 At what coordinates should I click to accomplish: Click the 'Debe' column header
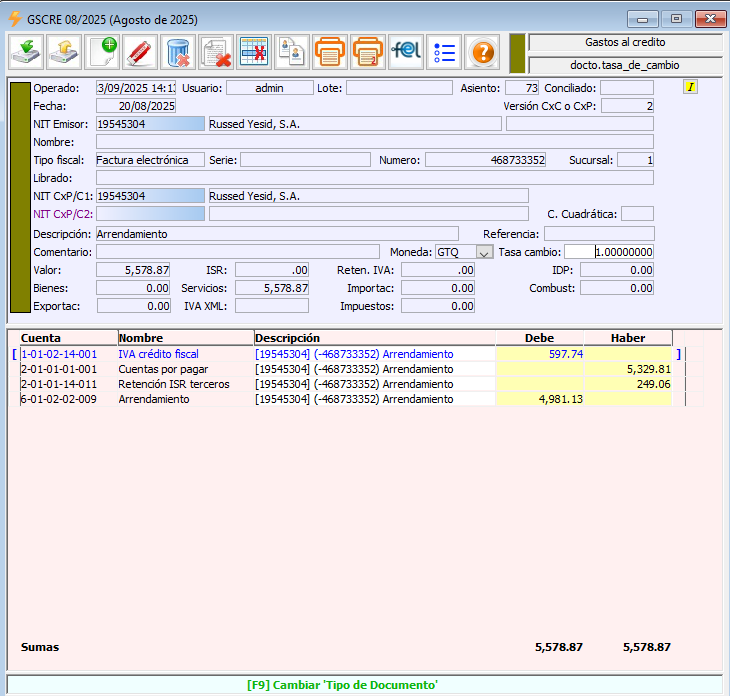(x=538, y=338)
